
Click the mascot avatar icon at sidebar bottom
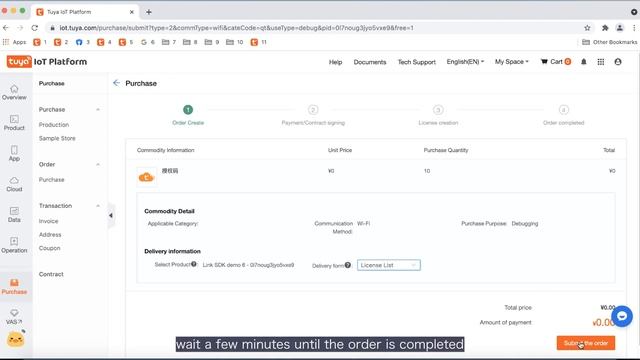pos(16,338)
